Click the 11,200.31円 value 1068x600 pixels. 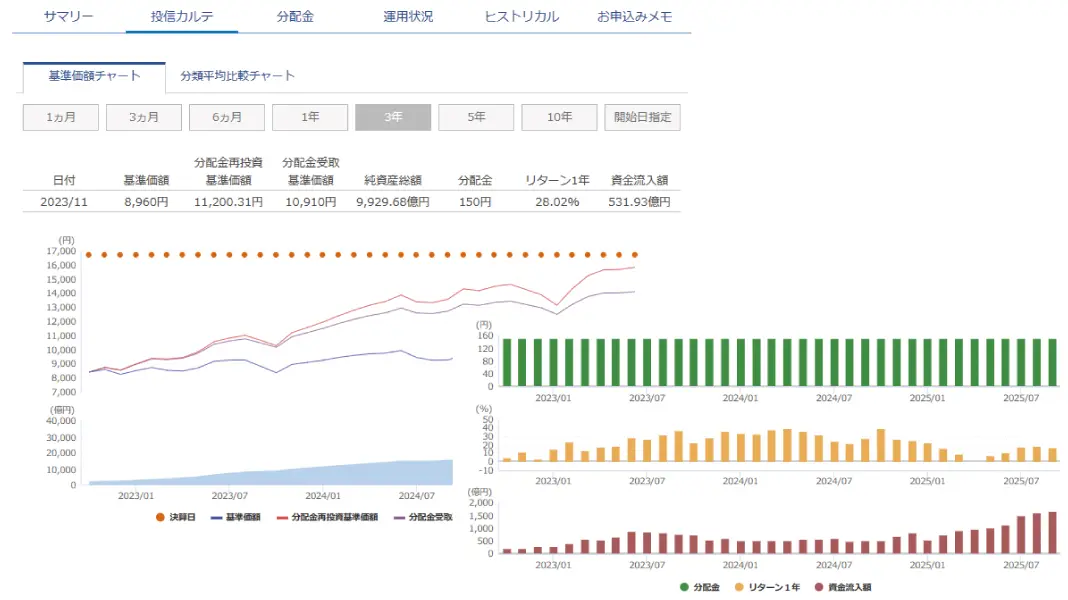point(228,202)
